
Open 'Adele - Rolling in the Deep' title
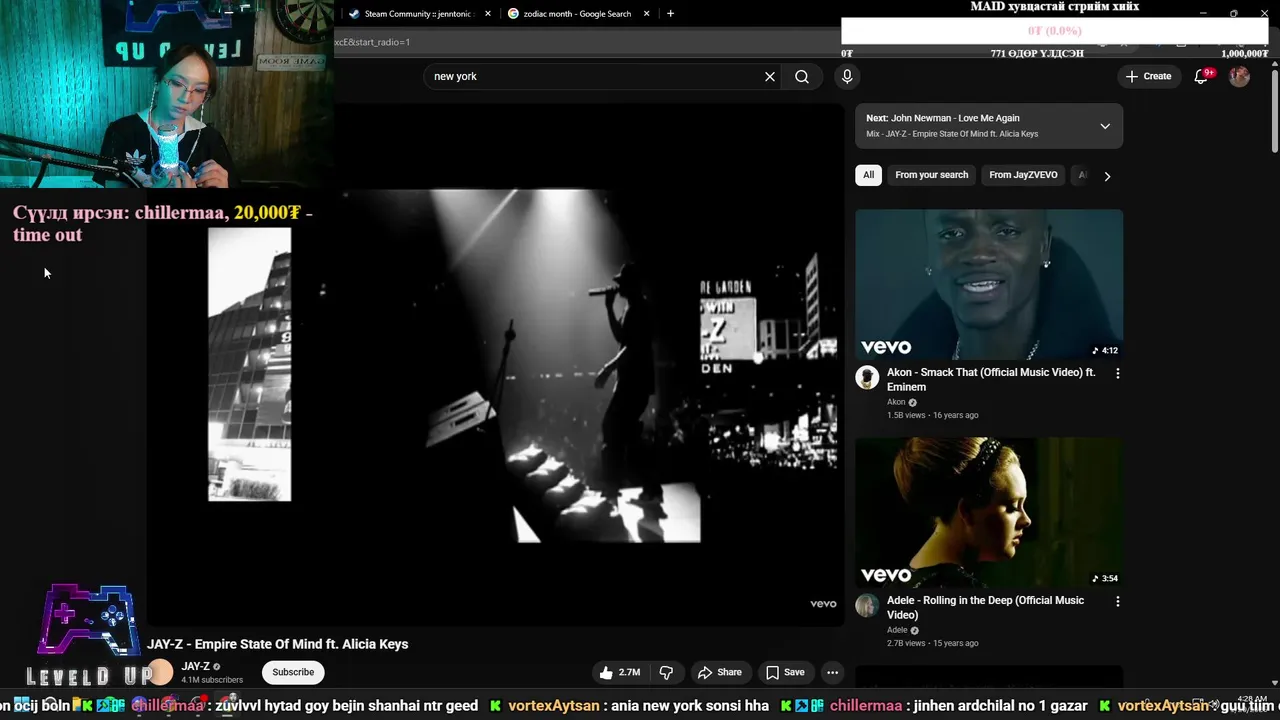[985, 607]
